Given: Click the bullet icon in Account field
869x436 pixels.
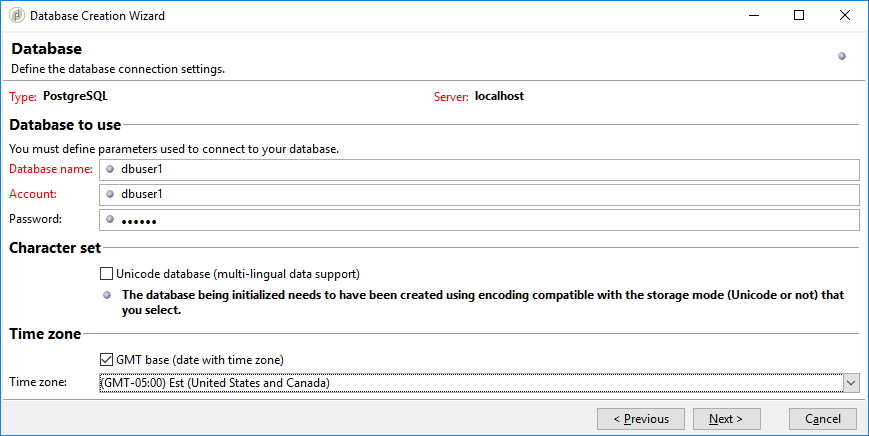Looking at the screenshot, I should pyautogui.click(x=110, y=194).
